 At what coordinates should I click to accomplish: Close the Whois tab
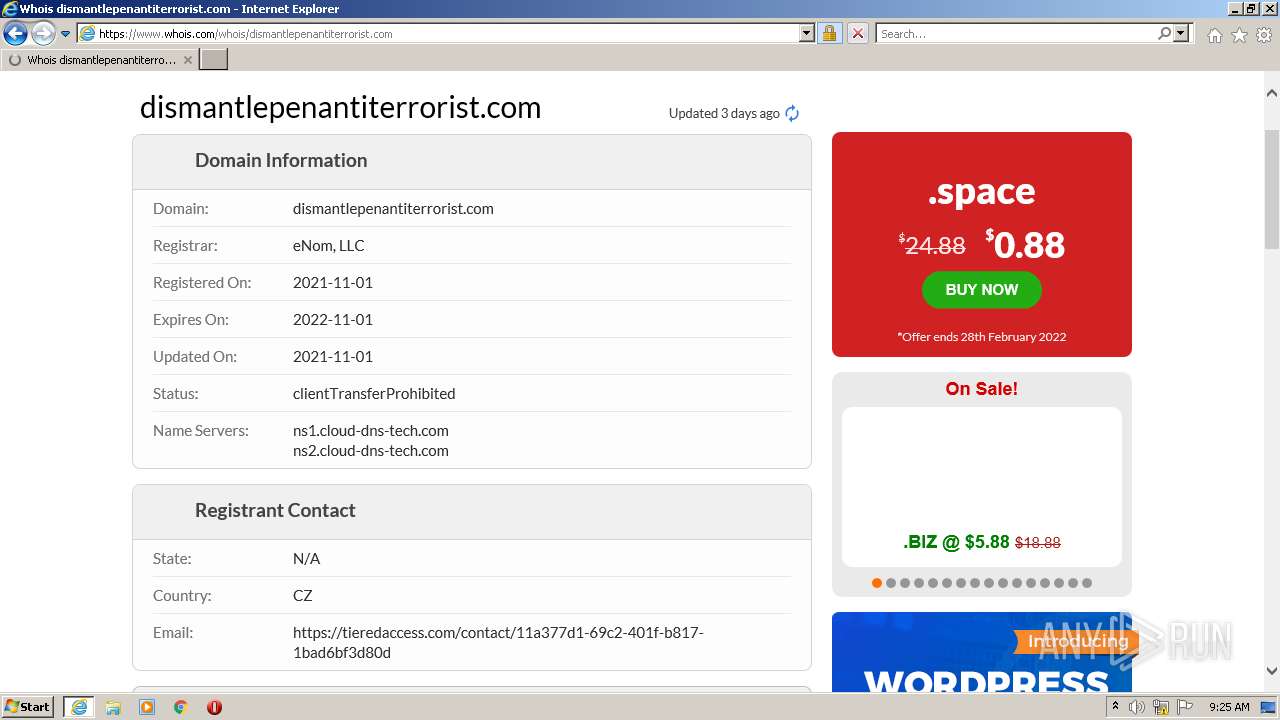coord(187,60)
